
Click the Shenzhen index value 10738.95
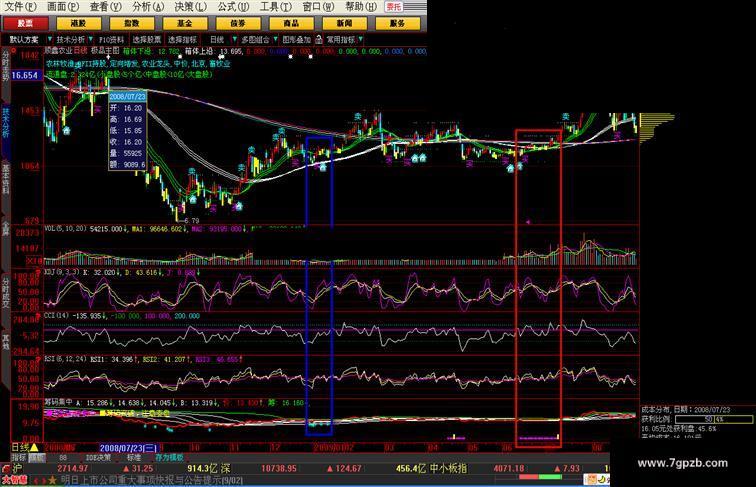279,468
